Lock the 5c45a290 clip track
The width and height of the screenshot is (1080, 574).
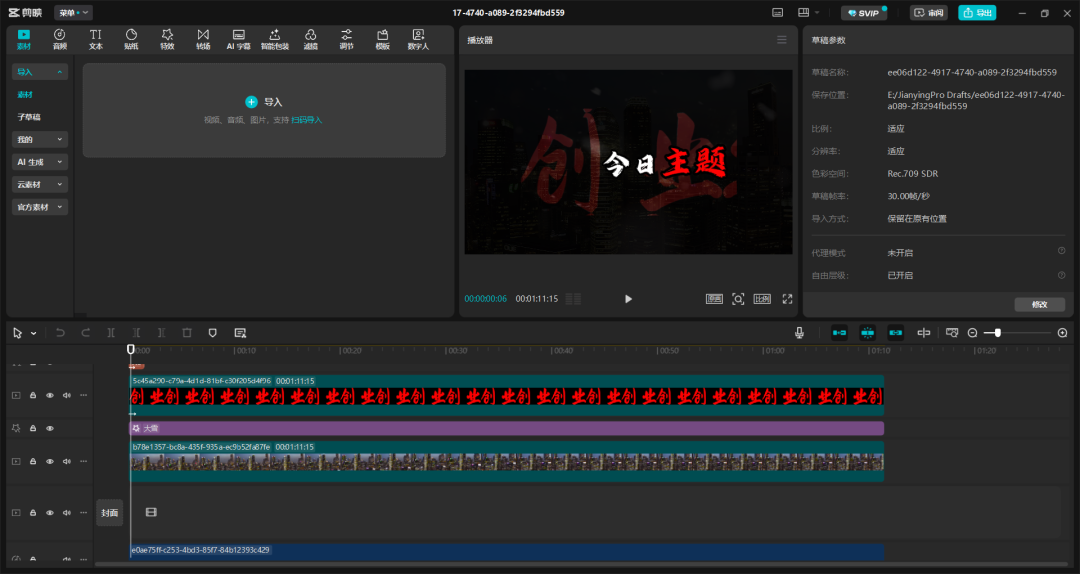[32, 396]
